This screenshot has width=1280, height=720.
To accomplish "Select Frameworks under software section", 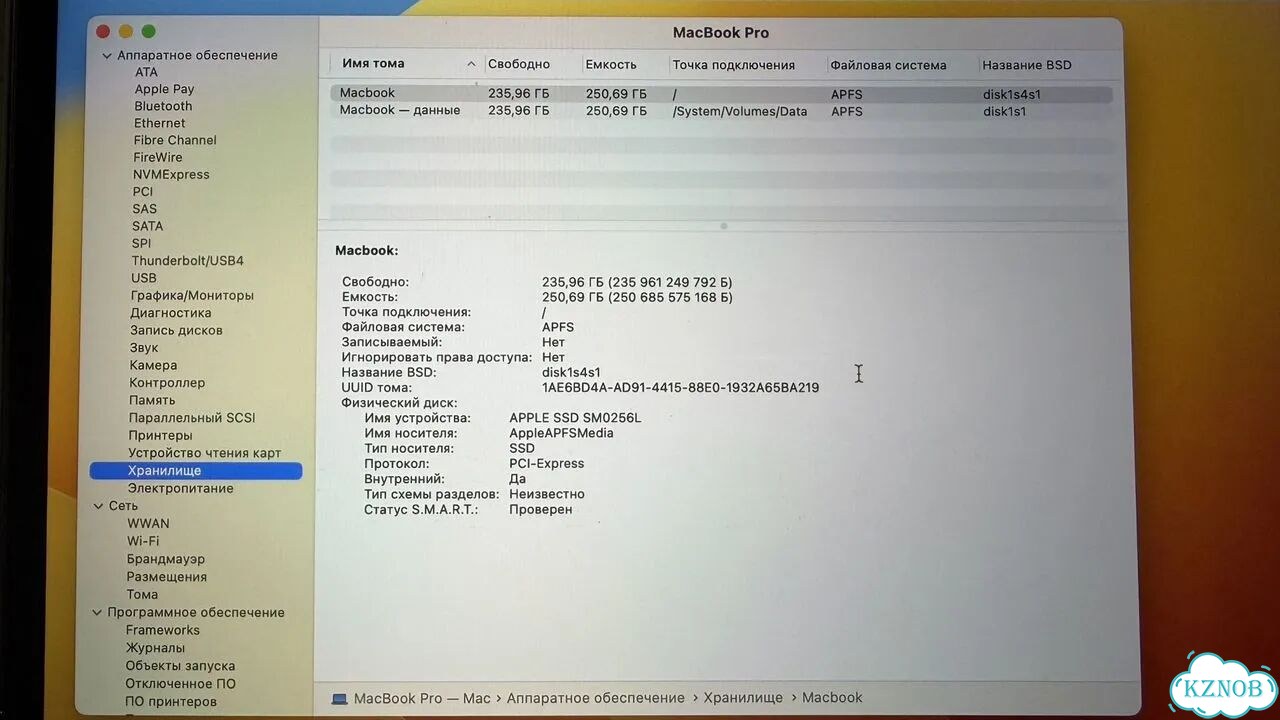I will [163, 630].
